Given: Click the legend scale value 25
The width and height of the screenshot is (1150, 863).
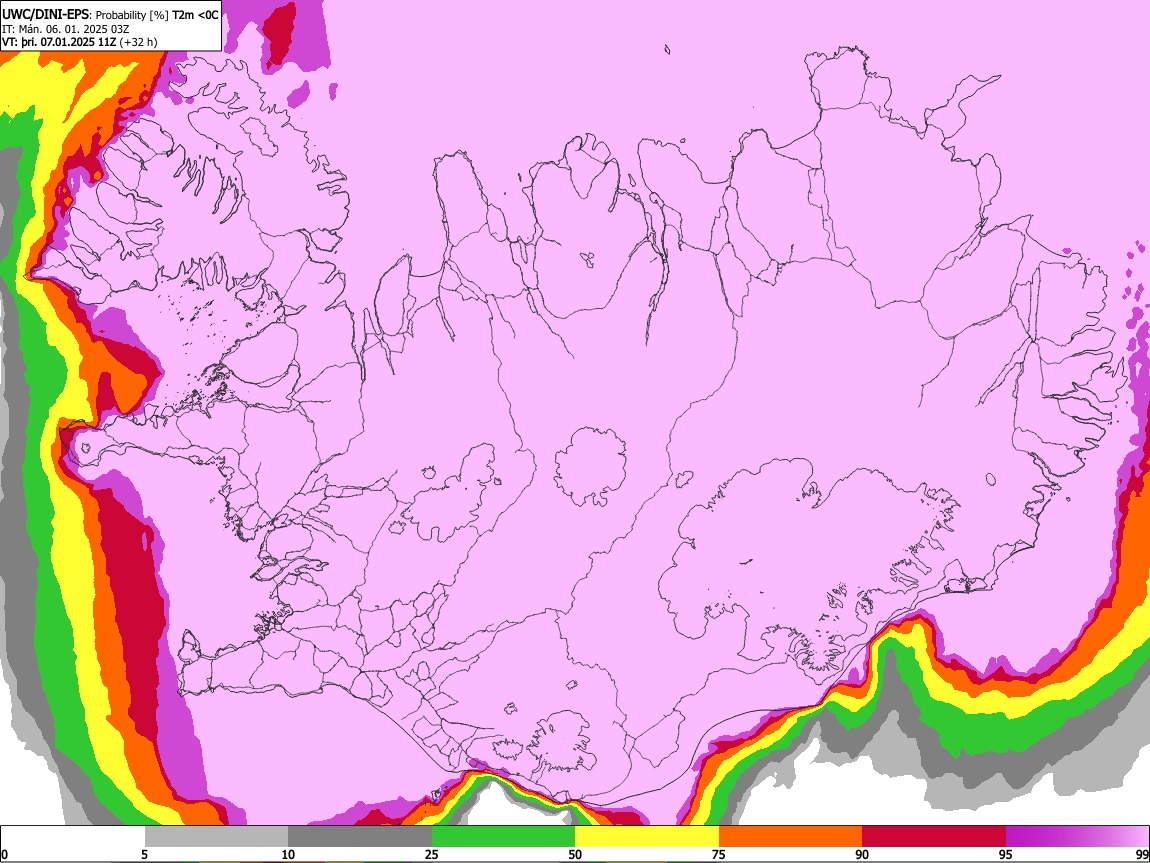Looking at the screenshot, I should (432, 854).
